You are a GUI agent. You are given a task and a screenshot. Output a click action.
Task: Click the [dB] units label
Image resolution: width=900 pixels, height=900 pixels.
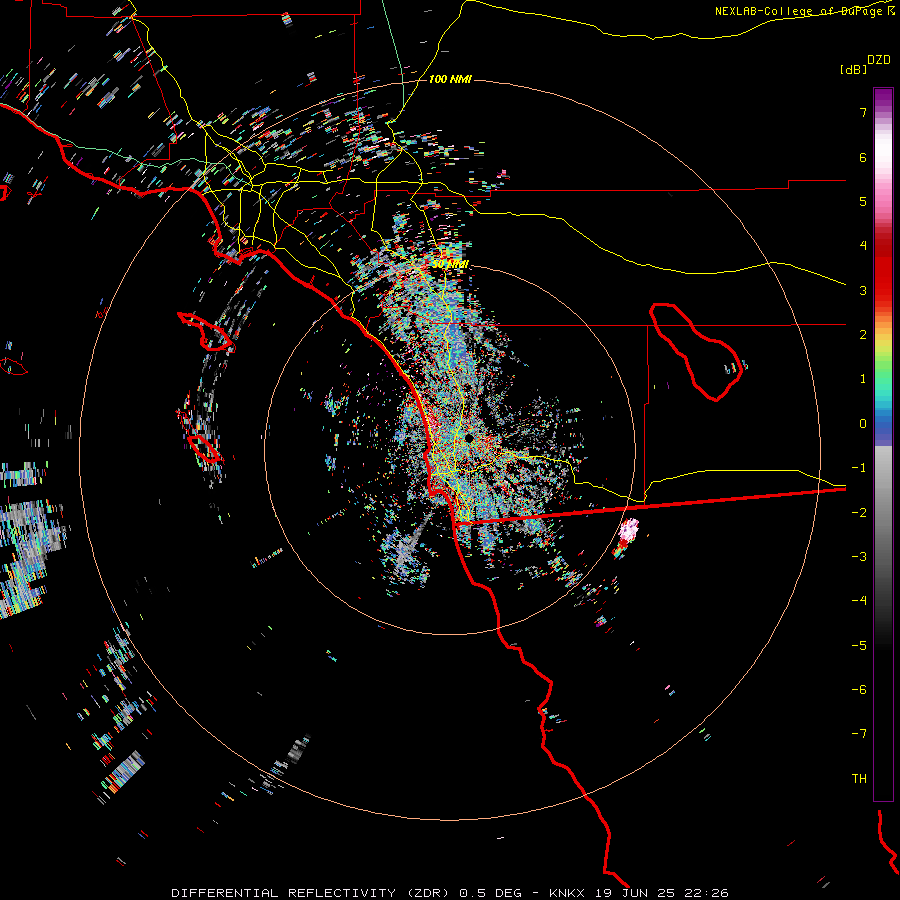tap(854, 69)
